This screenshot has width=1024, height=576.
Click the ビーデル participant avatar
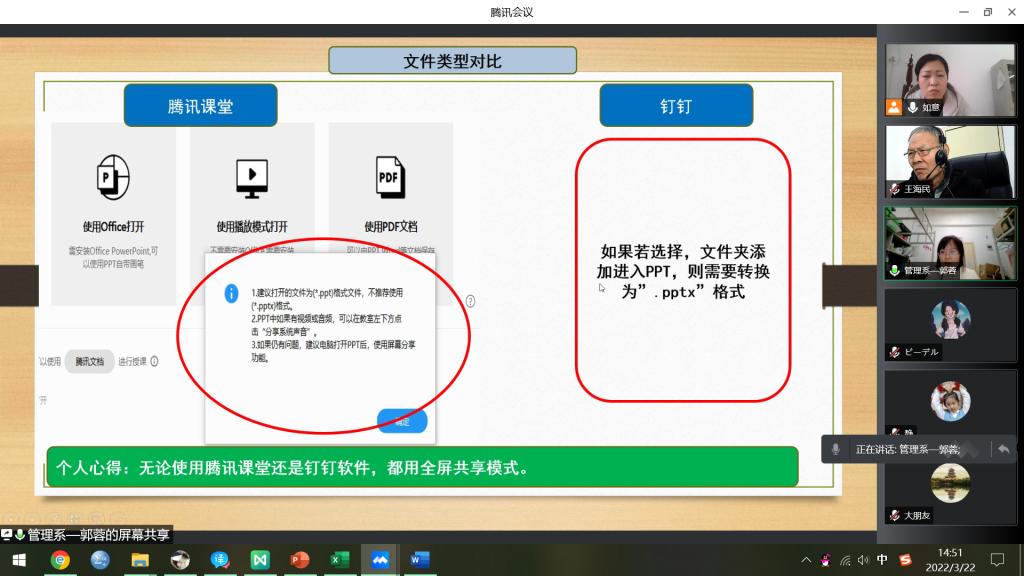click(950, 319)
